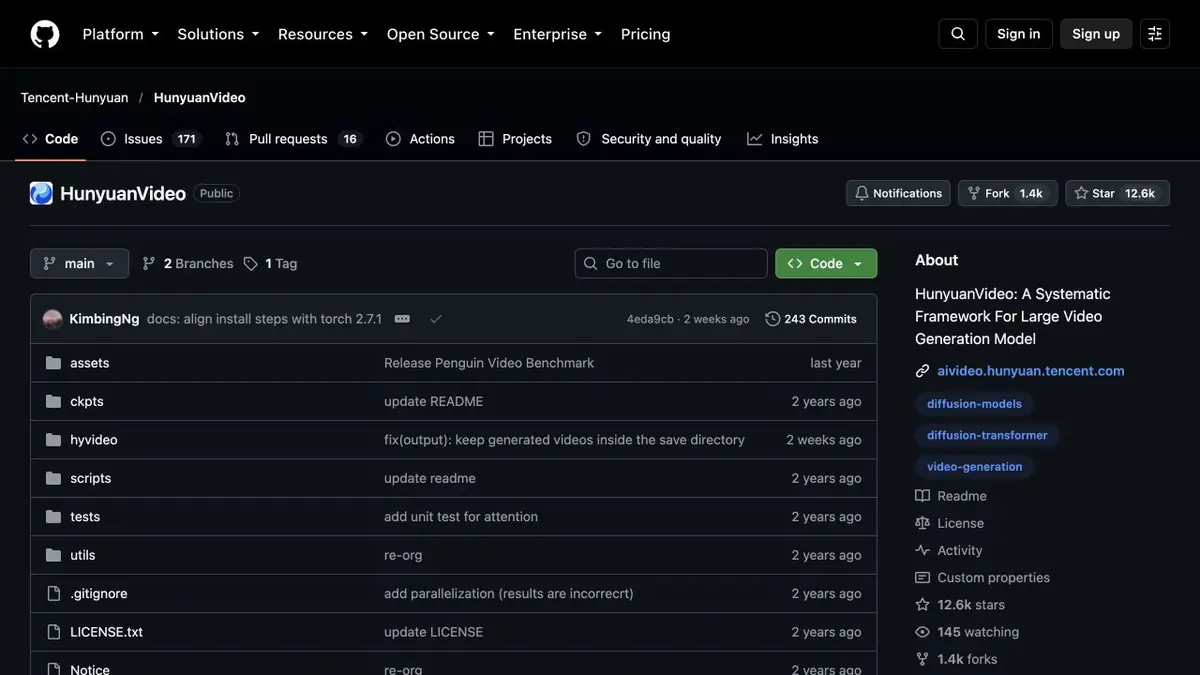The height and width of the screenshot is (675, 1200).
Task: Click the hyvideo folder icon
Action: pos(53,440)
